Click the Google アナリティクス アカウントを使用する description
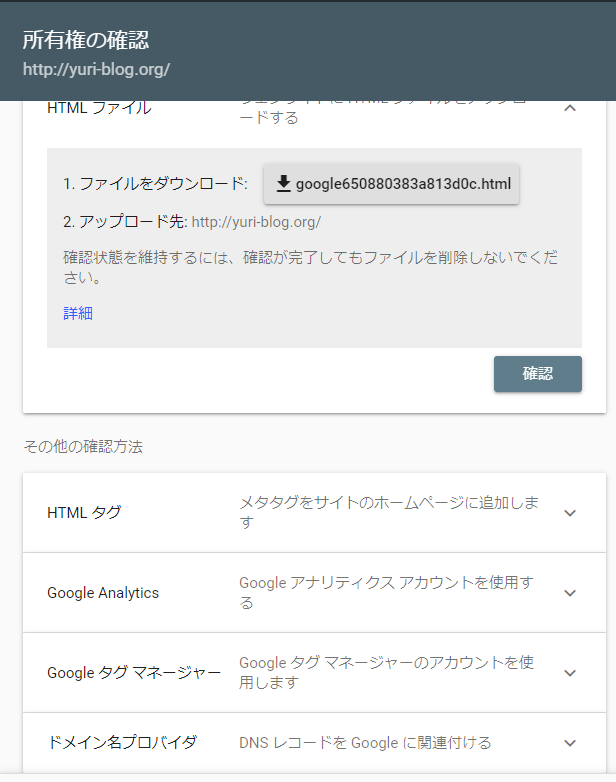Image resolution: width=616 pixels, height=782 pixels. pos(387,592)
